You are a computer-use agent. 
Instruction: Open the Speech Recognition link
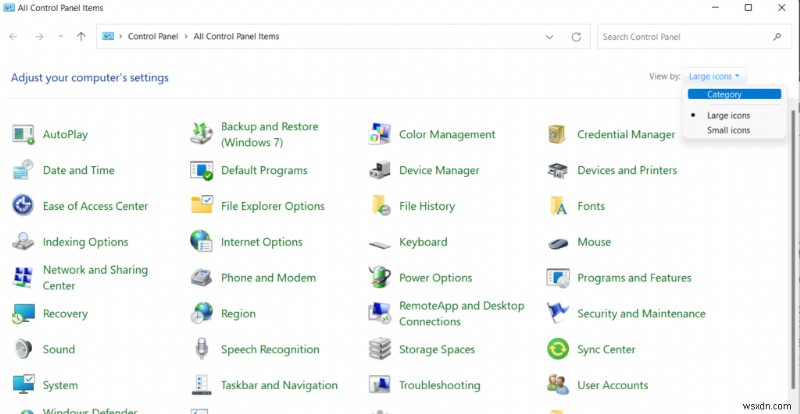coord(270,350)
